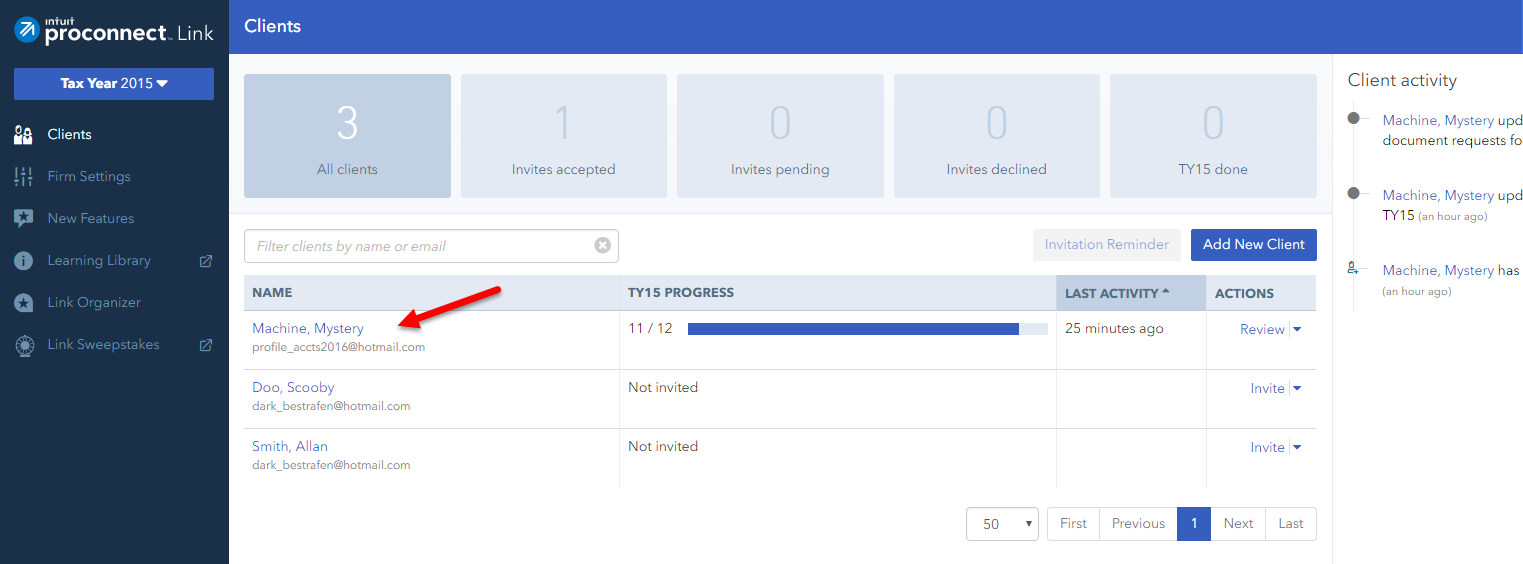
Task: Click the Invitation Reminder button
Action: [1107, 245]
